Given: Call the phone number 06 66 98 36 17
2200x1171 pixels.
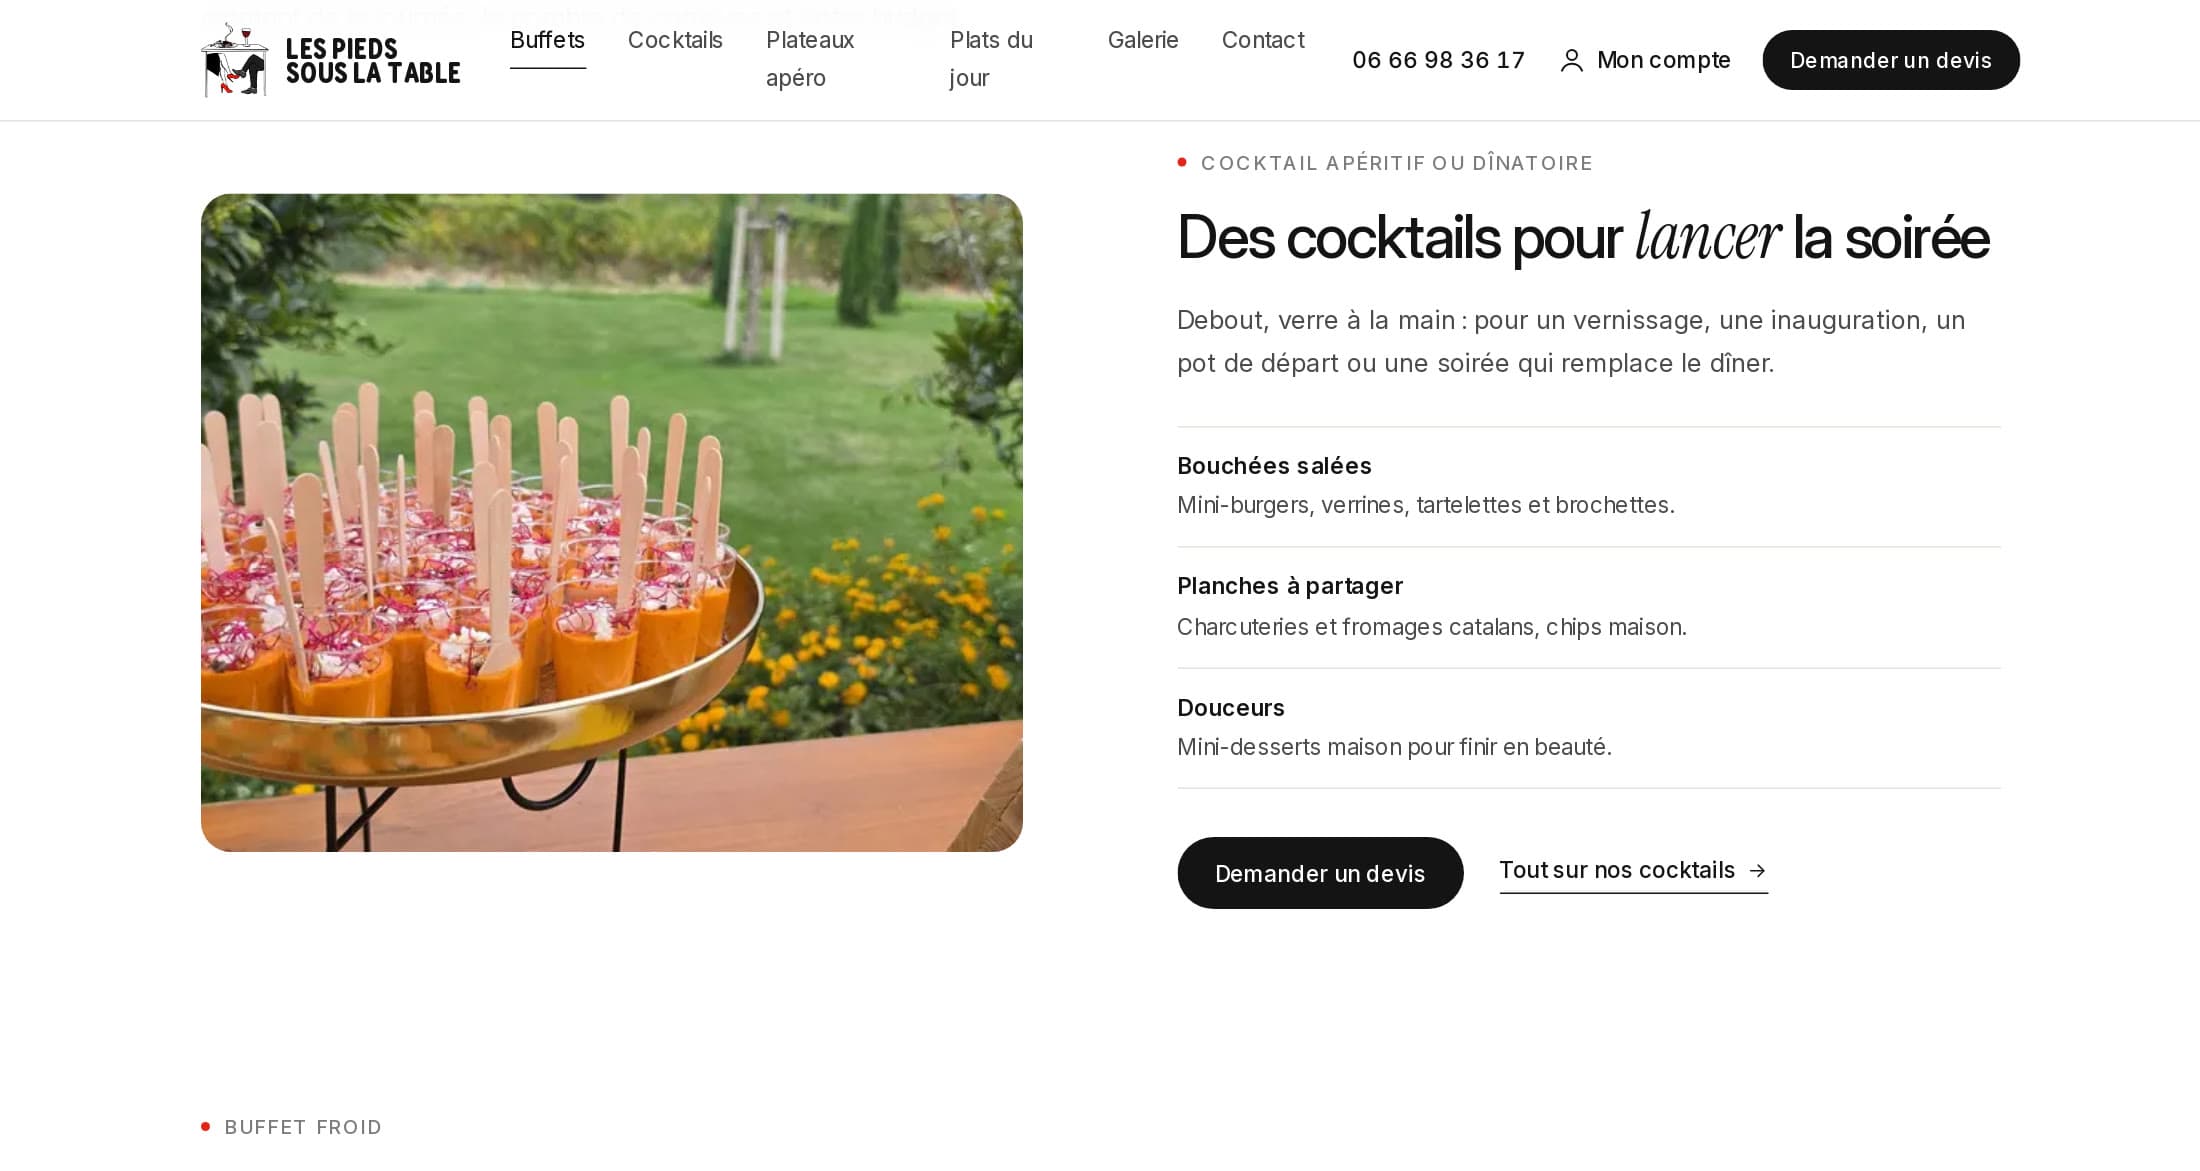Looking at the screenshot, I should (x=1438, y=60).
